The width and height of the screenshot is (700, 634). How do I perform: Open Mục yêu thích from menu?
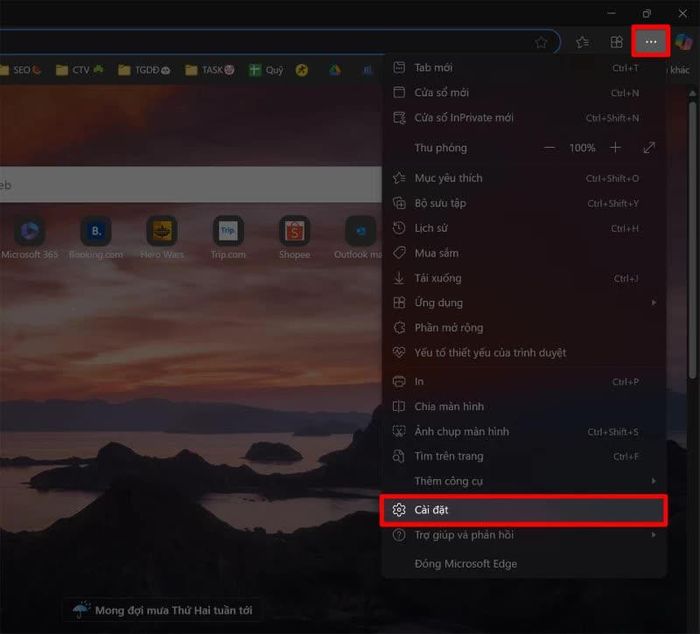click(524, 178)
